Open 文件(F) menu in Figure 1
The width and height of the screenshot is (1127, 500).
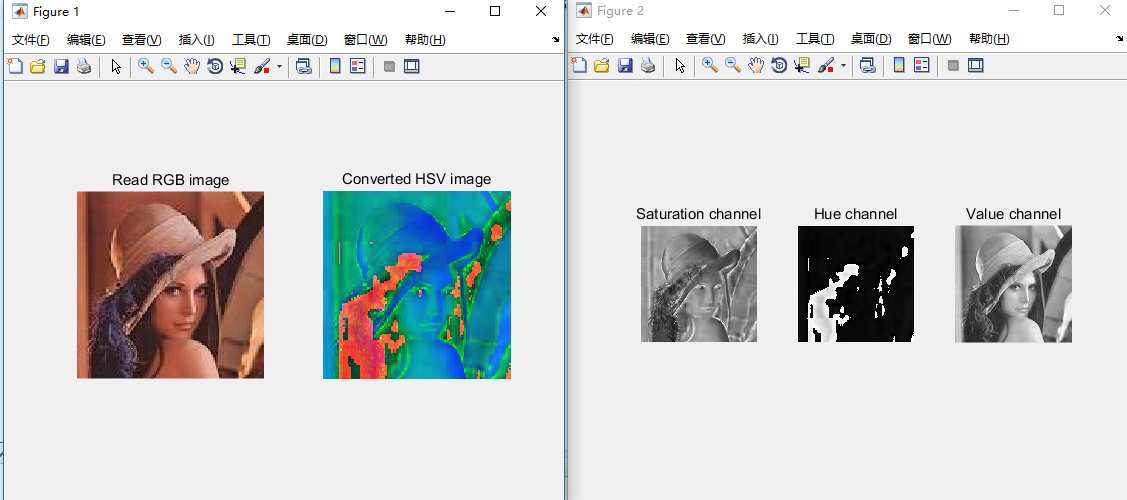(31, 40)
